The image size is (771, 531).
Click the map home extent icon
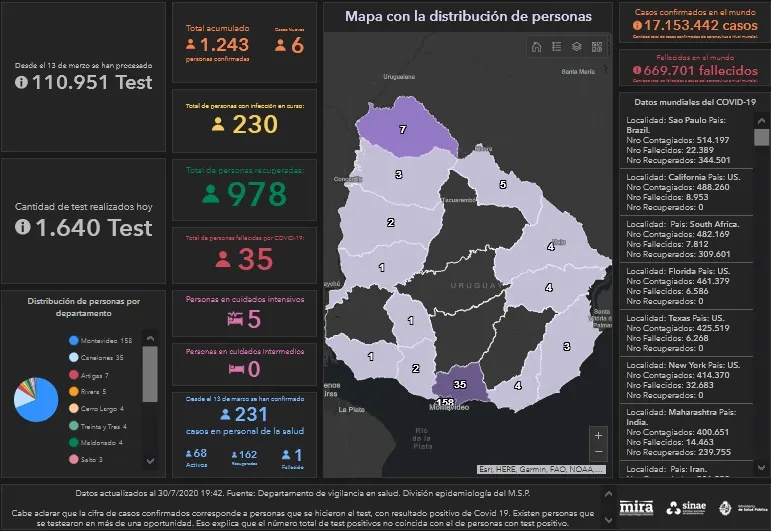(537, 47)
